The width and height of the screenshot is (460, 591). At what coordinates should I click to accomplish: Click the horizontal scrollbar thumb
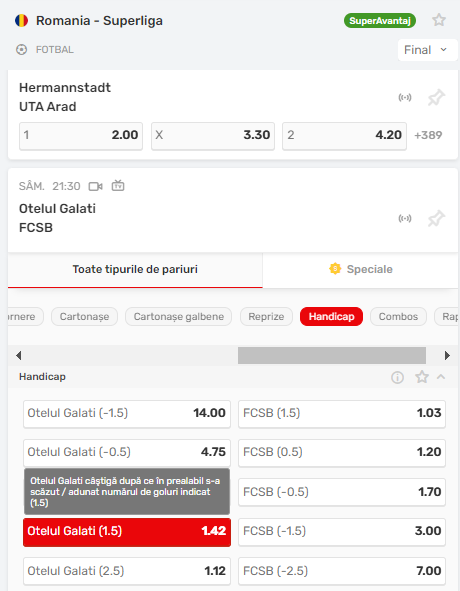pos(332,355)
